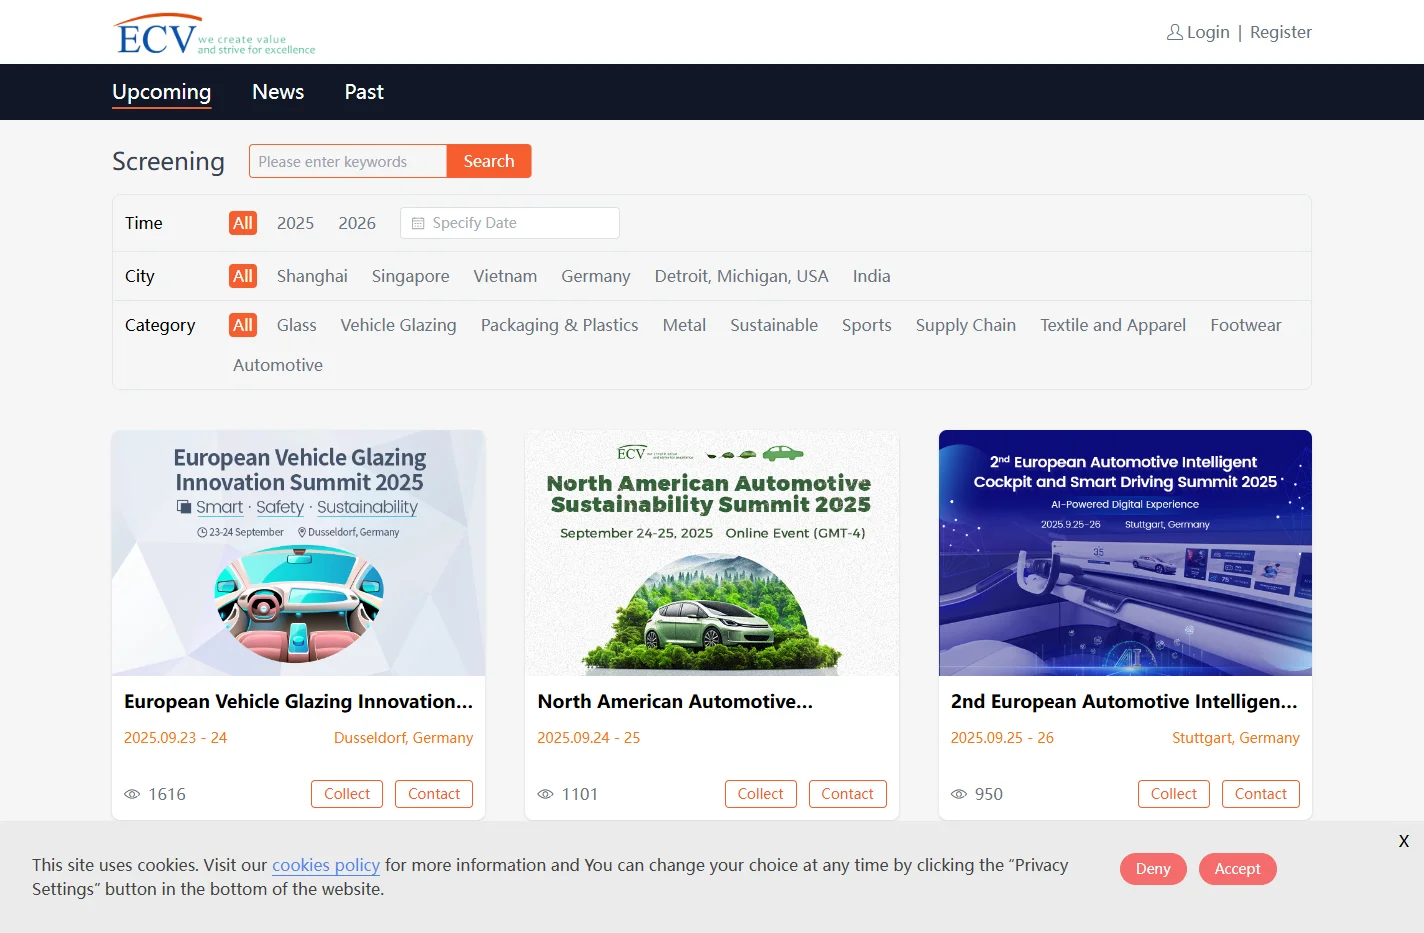Viewport: 1424px width, 933px height.
Task: Collect the North American Automotive event
Action: point(761,794)
